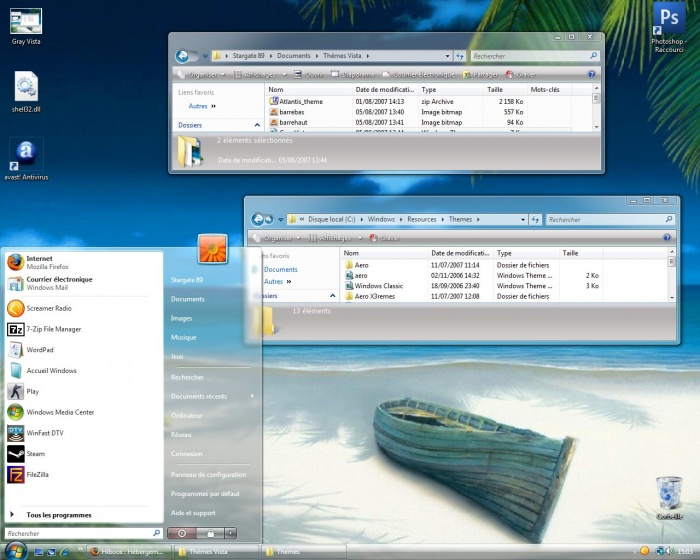Select the Atlantis_theme zip file
Image resolution: width=700 pixels, height=560 pixels.
300,101
